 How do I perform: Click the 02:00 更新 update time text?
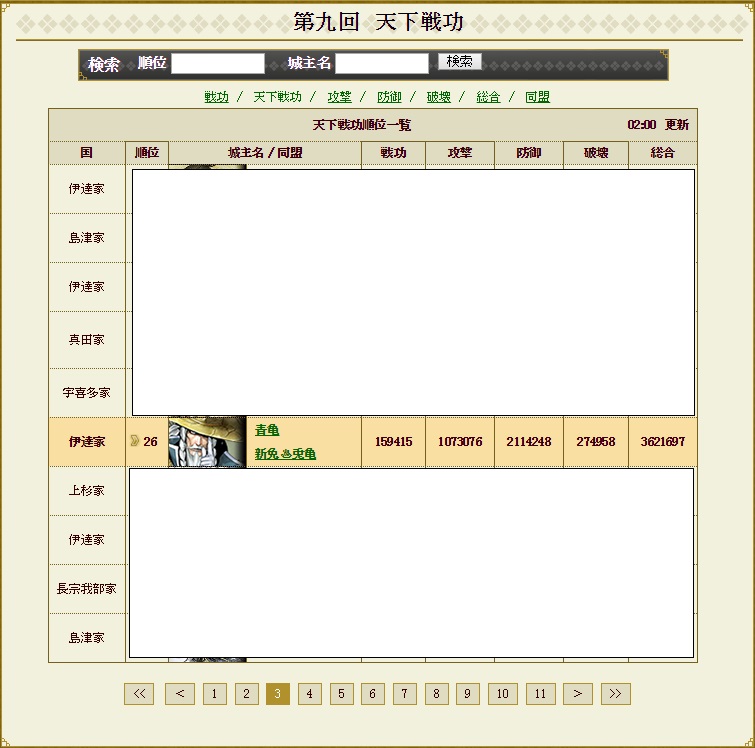tap(658, 125)
